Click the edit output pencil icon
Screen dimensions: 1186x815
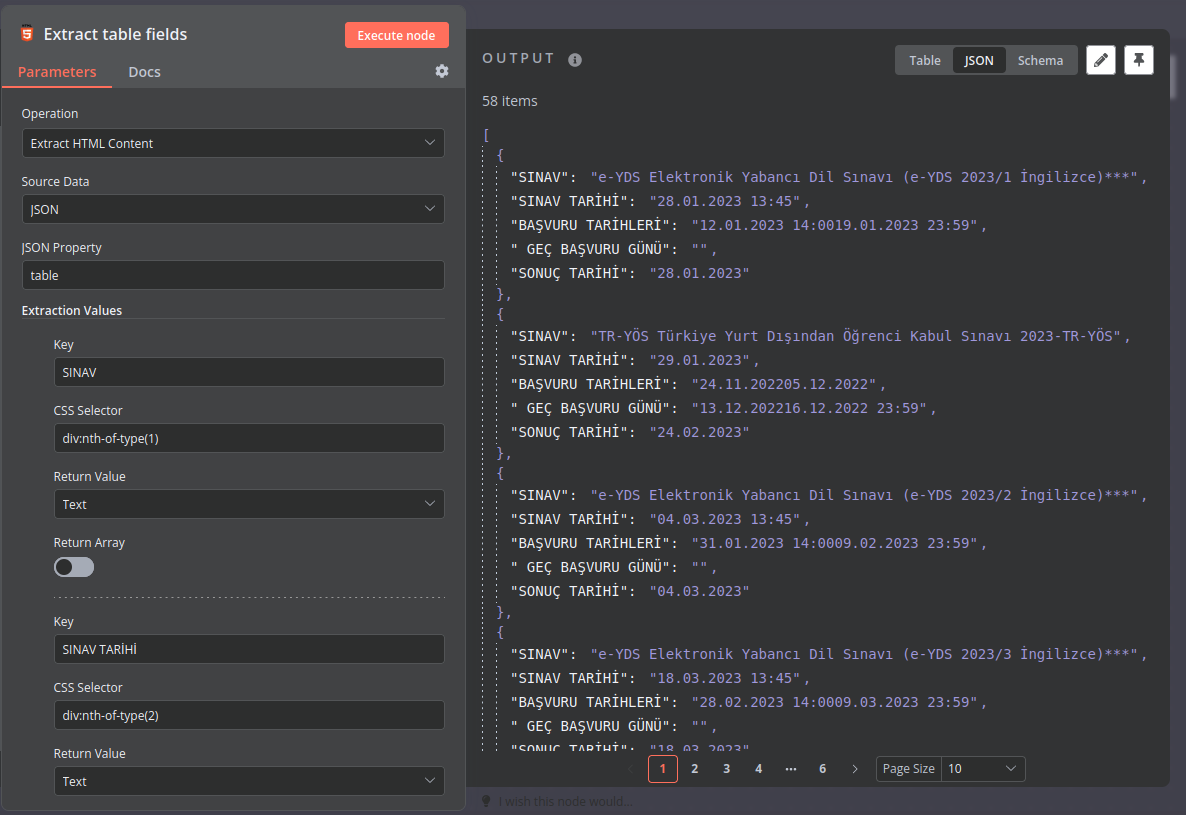[1100, 60]
